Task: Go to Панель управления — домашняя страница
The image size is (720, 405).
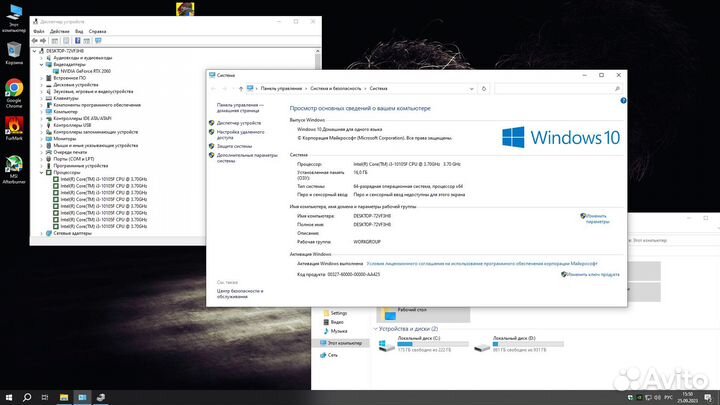Action: tap(240, 107)
